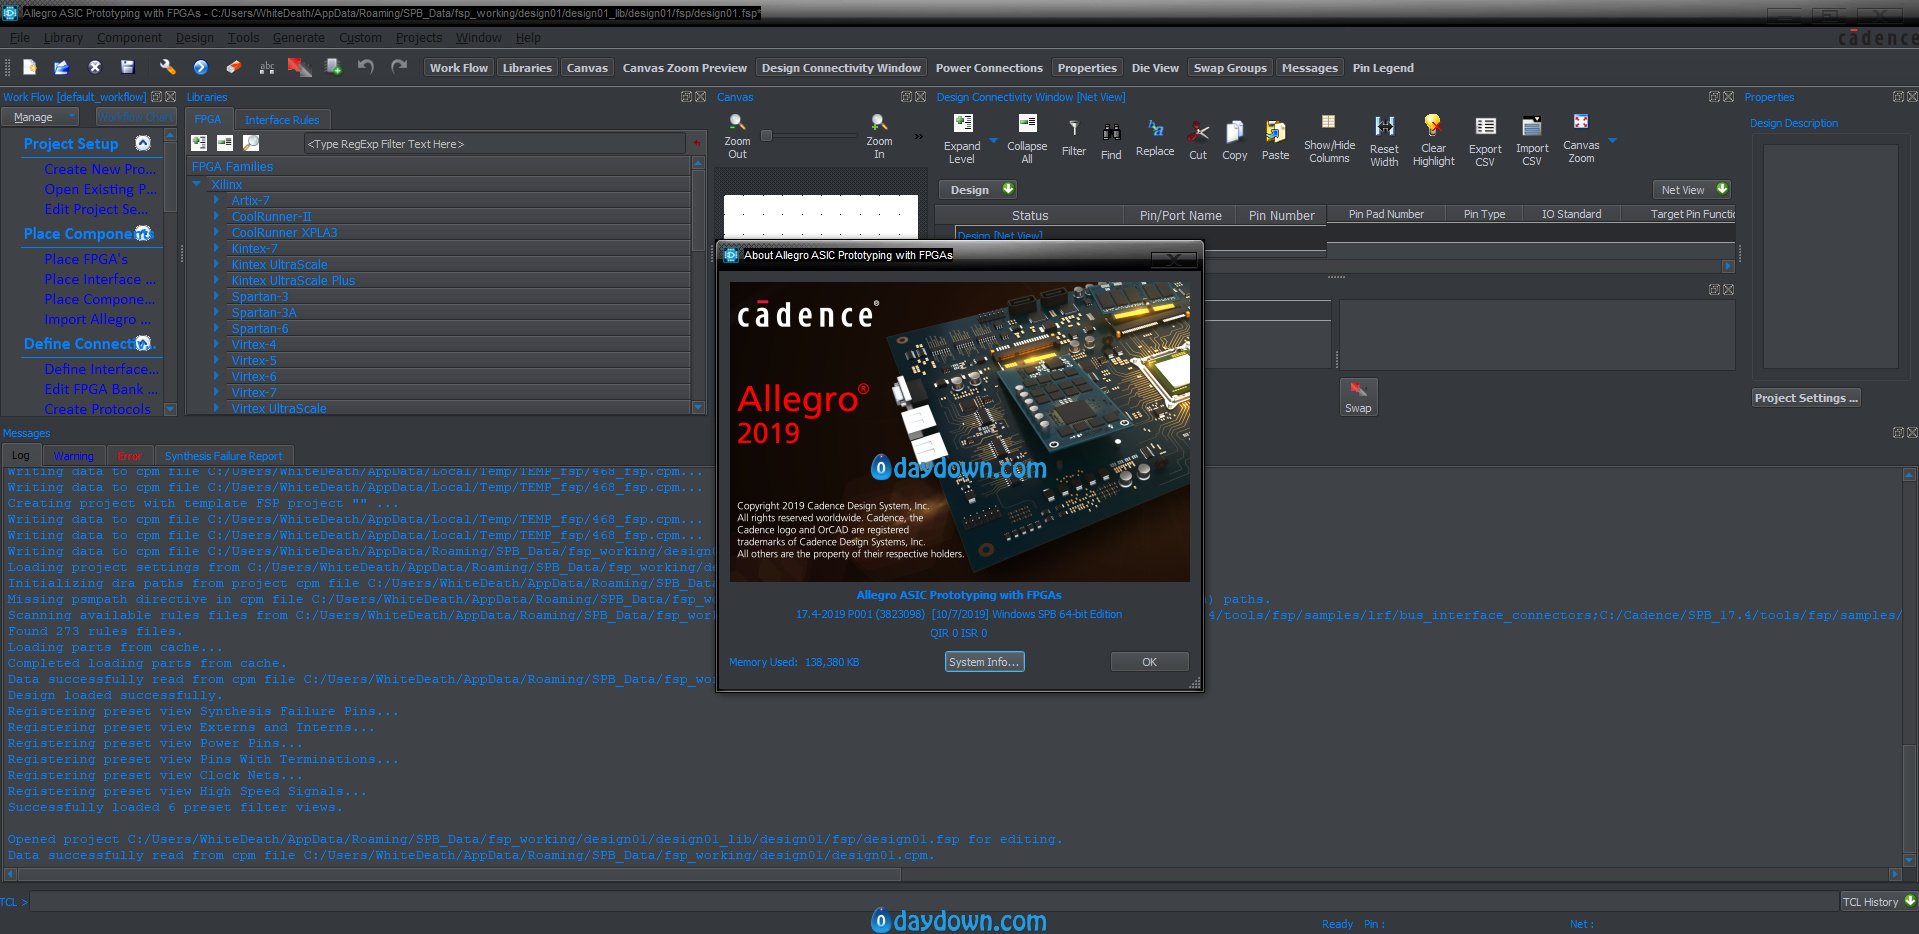
Task: Open Expand Level dropdown arrow
Action: tap(993, 142)
